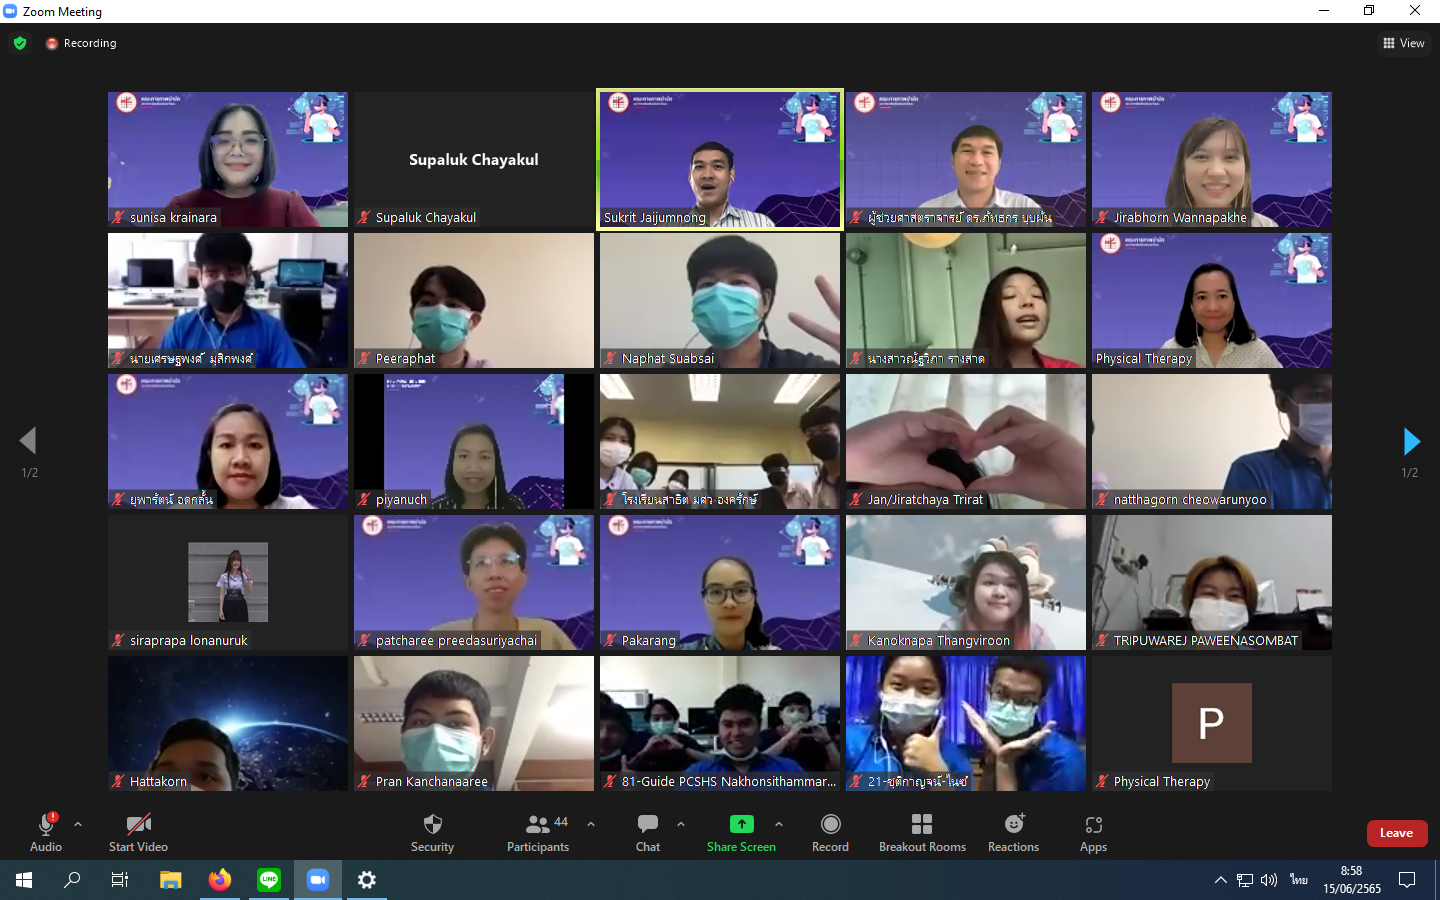The width and height of the screenshot is (1440, 900).
Task: Select Sukrit Jaijumnong's video tile
Action: 720,160
